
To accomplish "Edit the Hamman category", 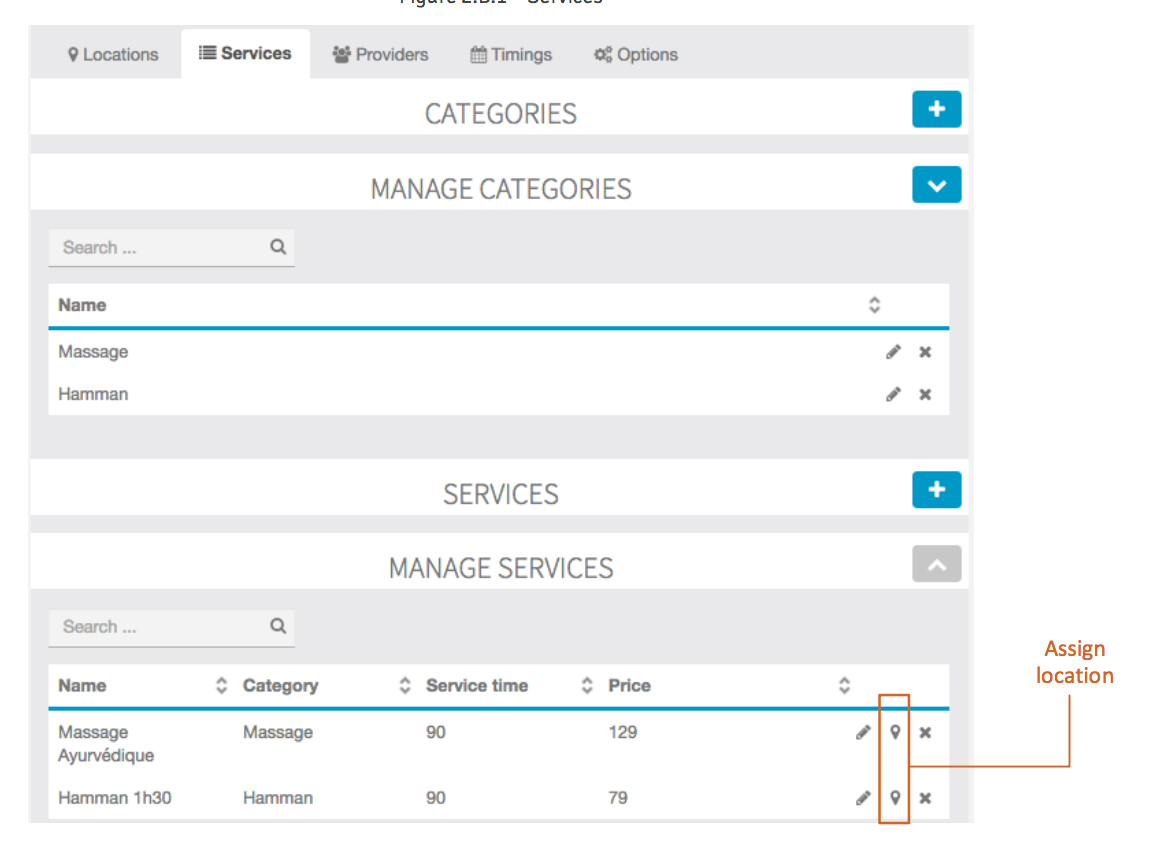I will (893, 394).
